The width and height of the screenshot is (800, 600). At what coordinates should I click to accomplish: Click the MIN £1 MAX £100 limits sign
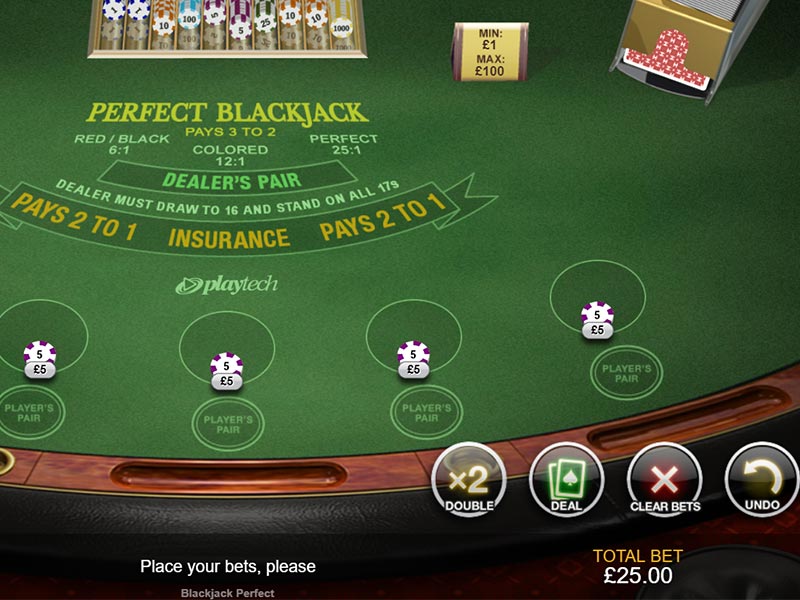click(x=490, y=52)
